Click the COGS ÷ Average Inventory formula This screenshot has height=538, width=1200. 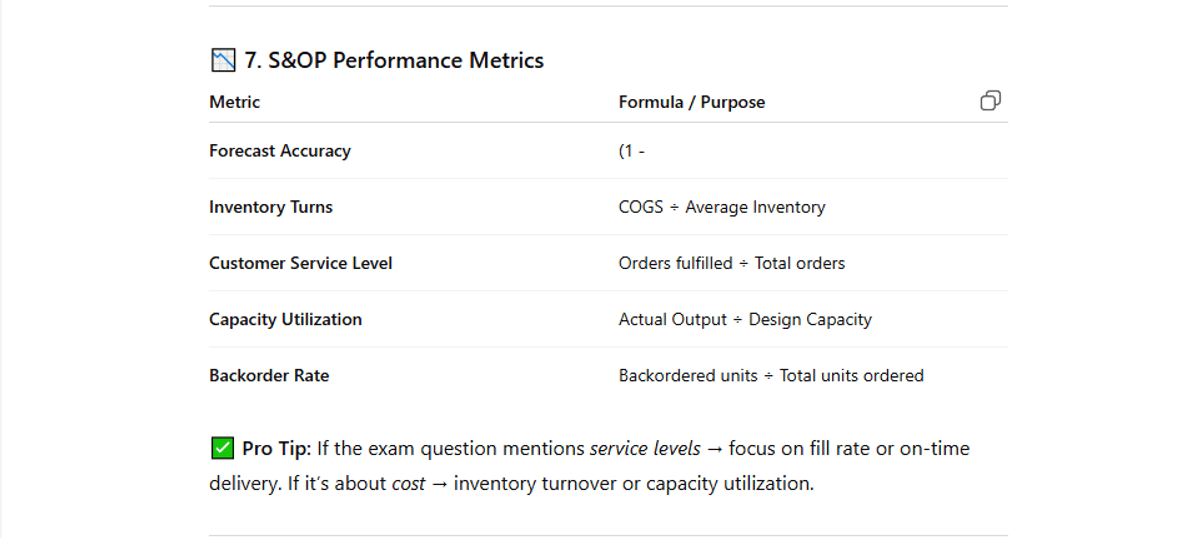coord(722,207)
